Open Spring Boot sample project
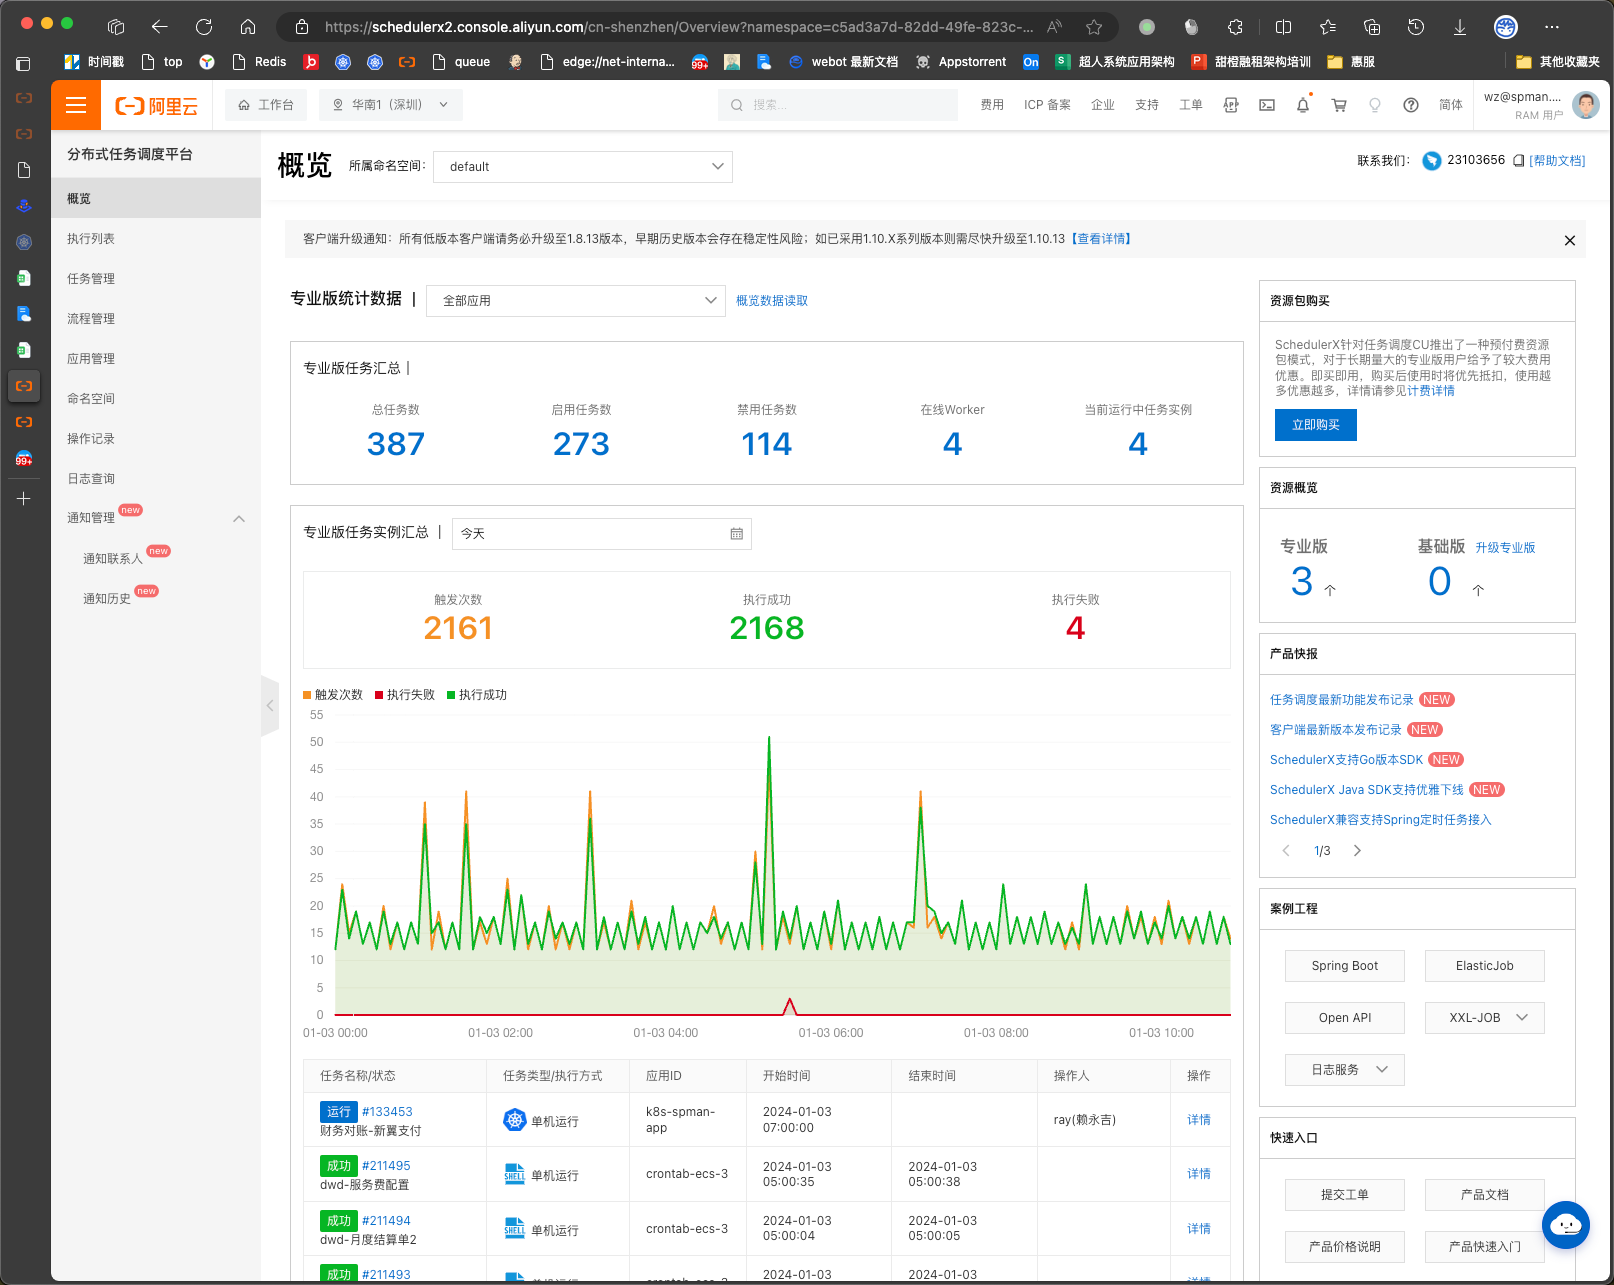This screenshot has width=1614, height=1285. pos(1345,966)
